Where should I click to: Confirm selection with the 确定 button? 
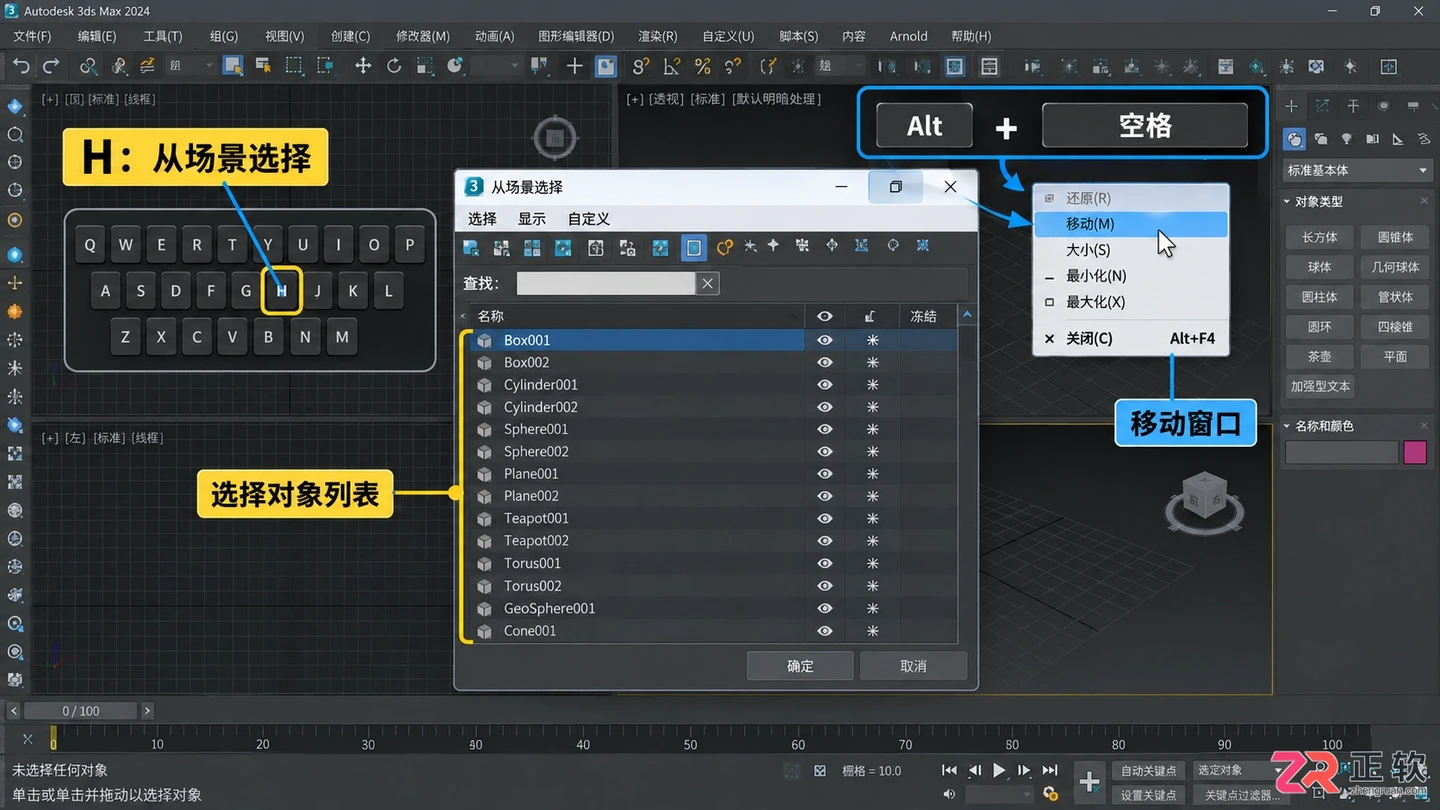[x=800, y=666]
